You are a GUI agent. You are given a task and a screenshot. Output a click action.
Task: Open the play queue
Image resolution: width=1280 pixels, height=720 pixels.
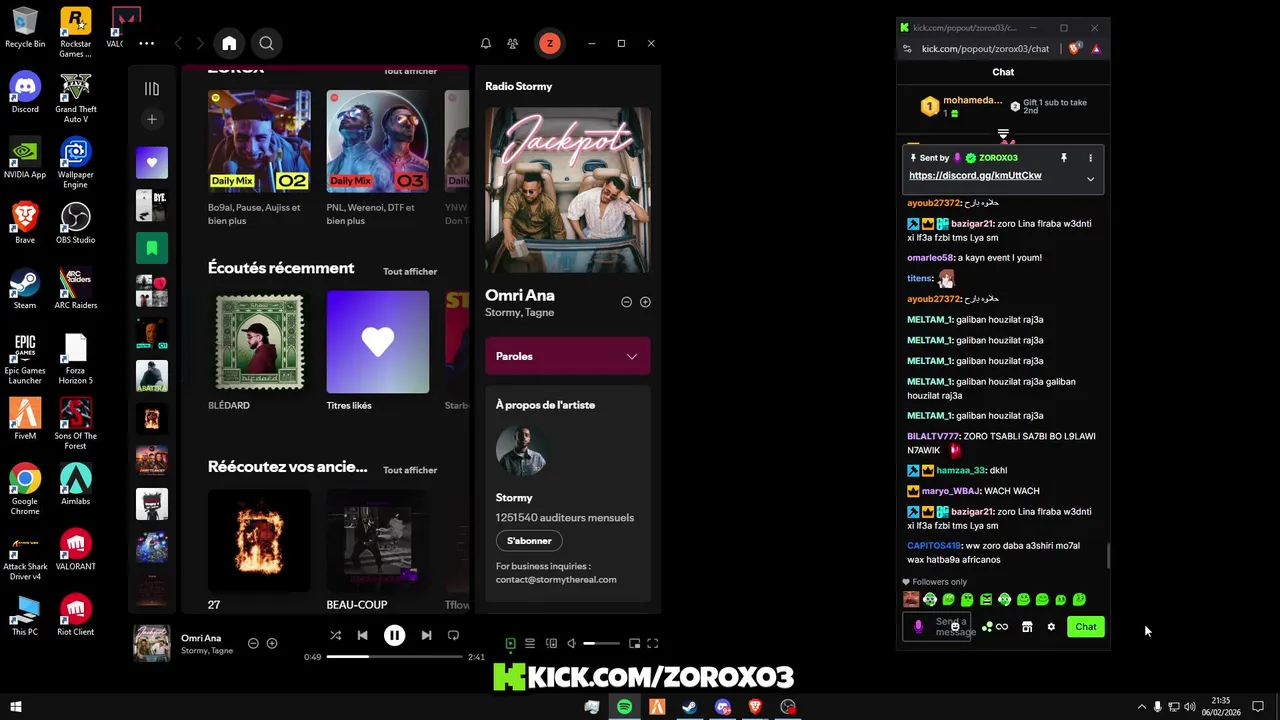[530, 643]
